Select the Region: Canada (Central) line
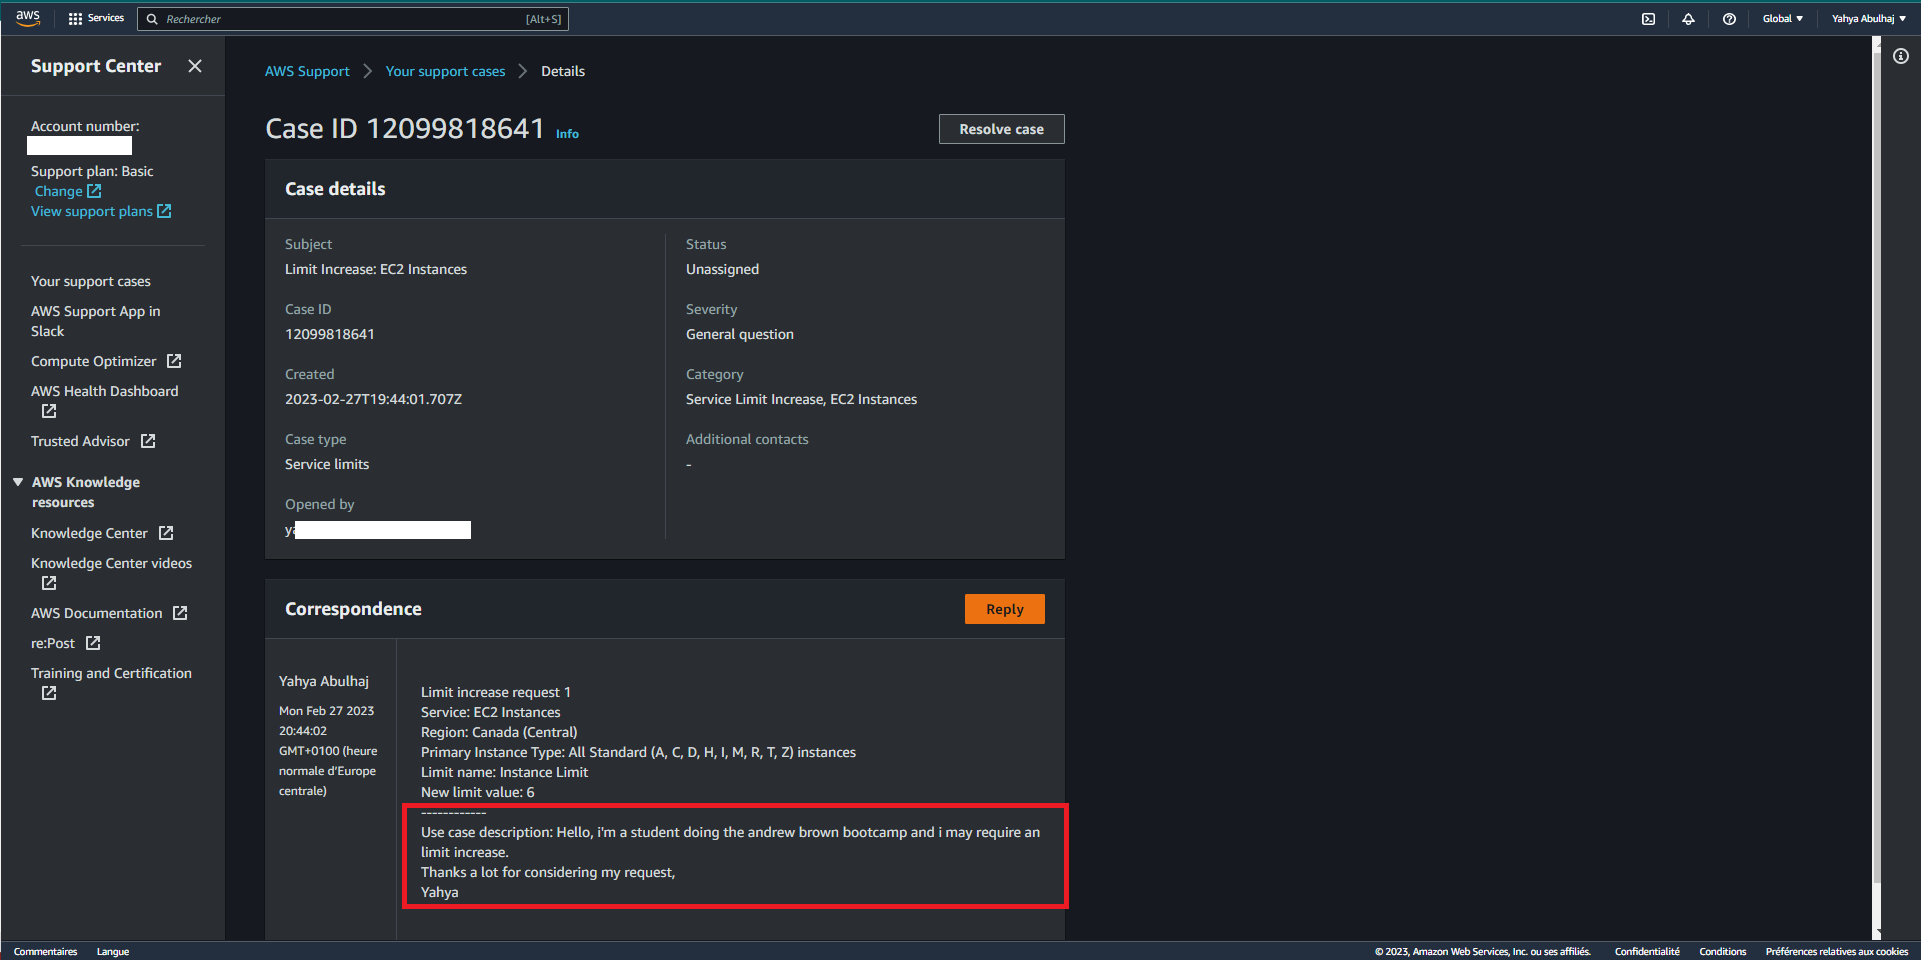This screenshot has height=960, width=1921. (499, 732)
